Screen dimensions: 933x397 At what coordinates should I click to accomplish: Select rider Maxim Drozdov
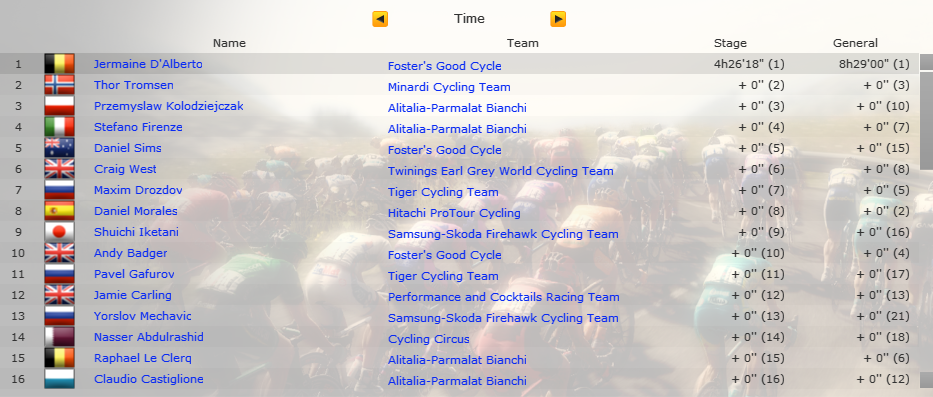(x=138, y=190)
